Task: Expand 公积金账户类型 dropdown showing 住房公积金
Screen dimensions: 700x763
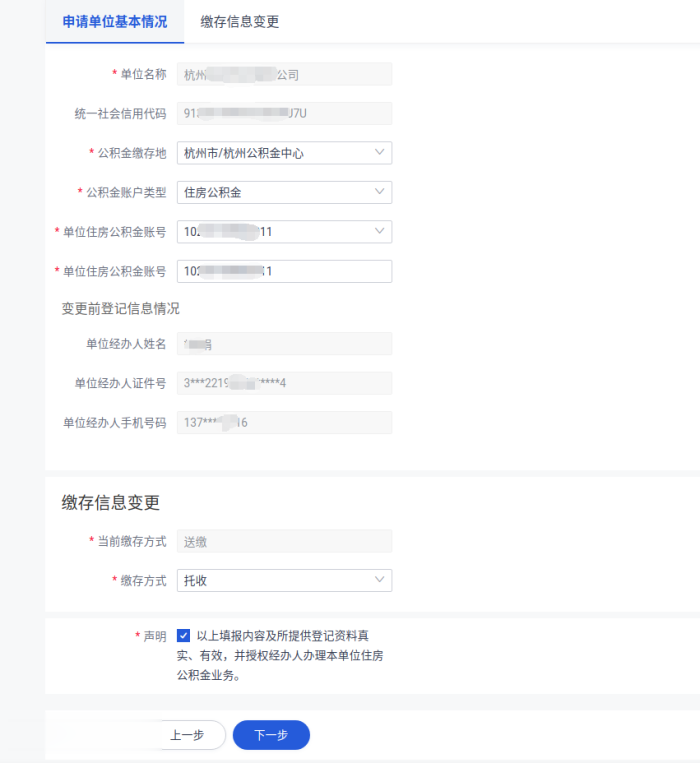Action: [x=284, y=192]
